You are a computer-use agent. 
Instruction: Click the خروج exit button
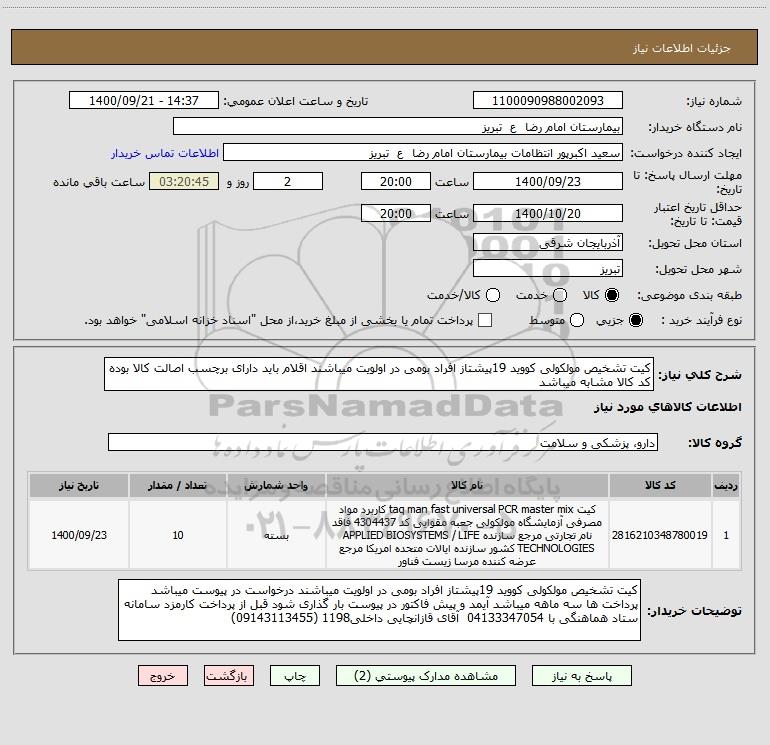[163, 676]
